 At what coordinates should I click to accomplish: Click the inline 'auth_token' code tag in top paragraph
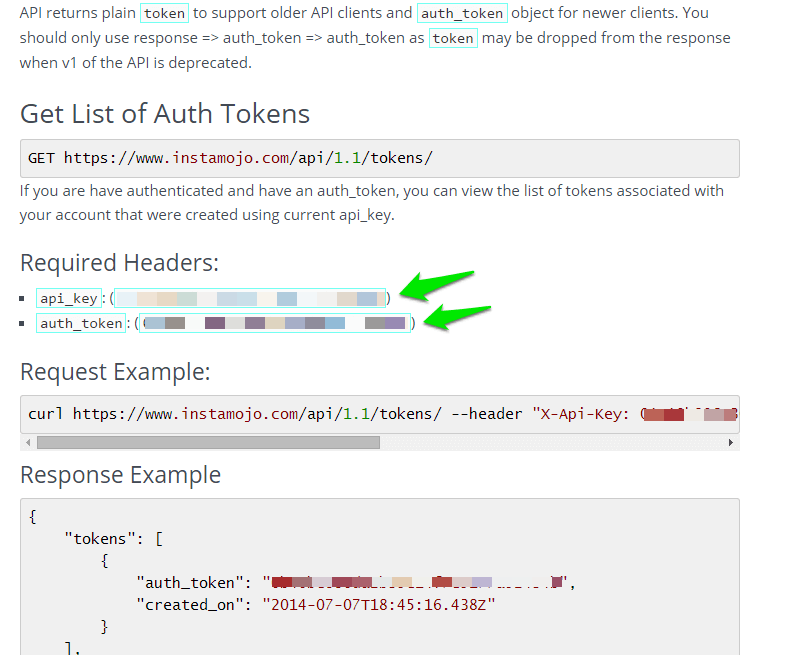pyautogui.click(x=462, y=13)
